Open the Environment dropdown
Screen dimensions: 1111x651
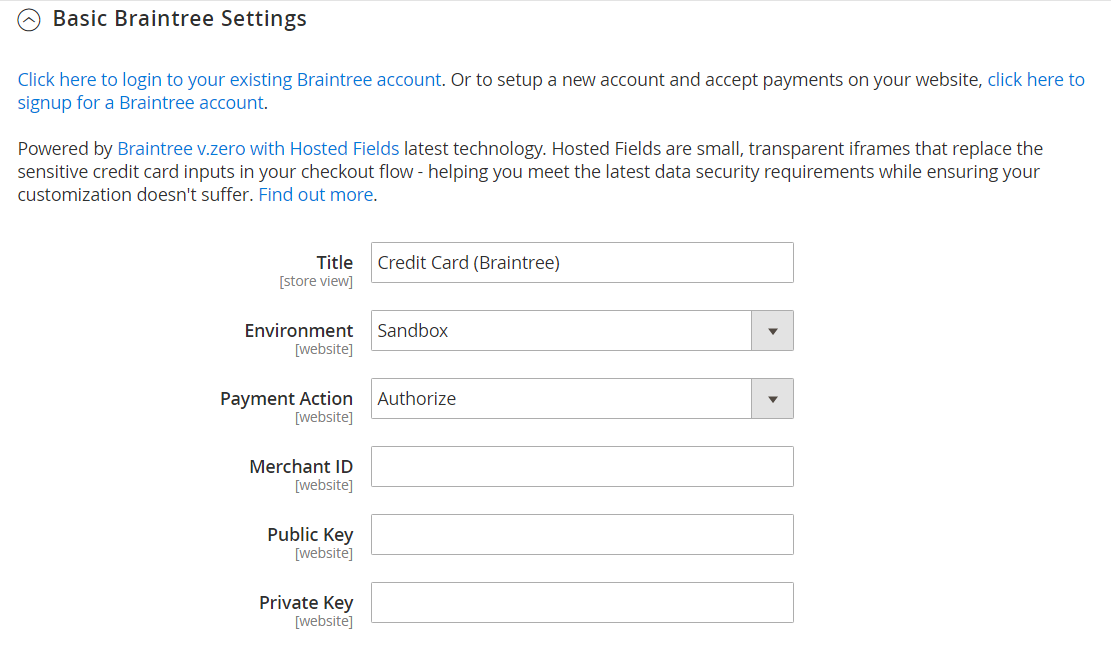[x=582, y=331]
